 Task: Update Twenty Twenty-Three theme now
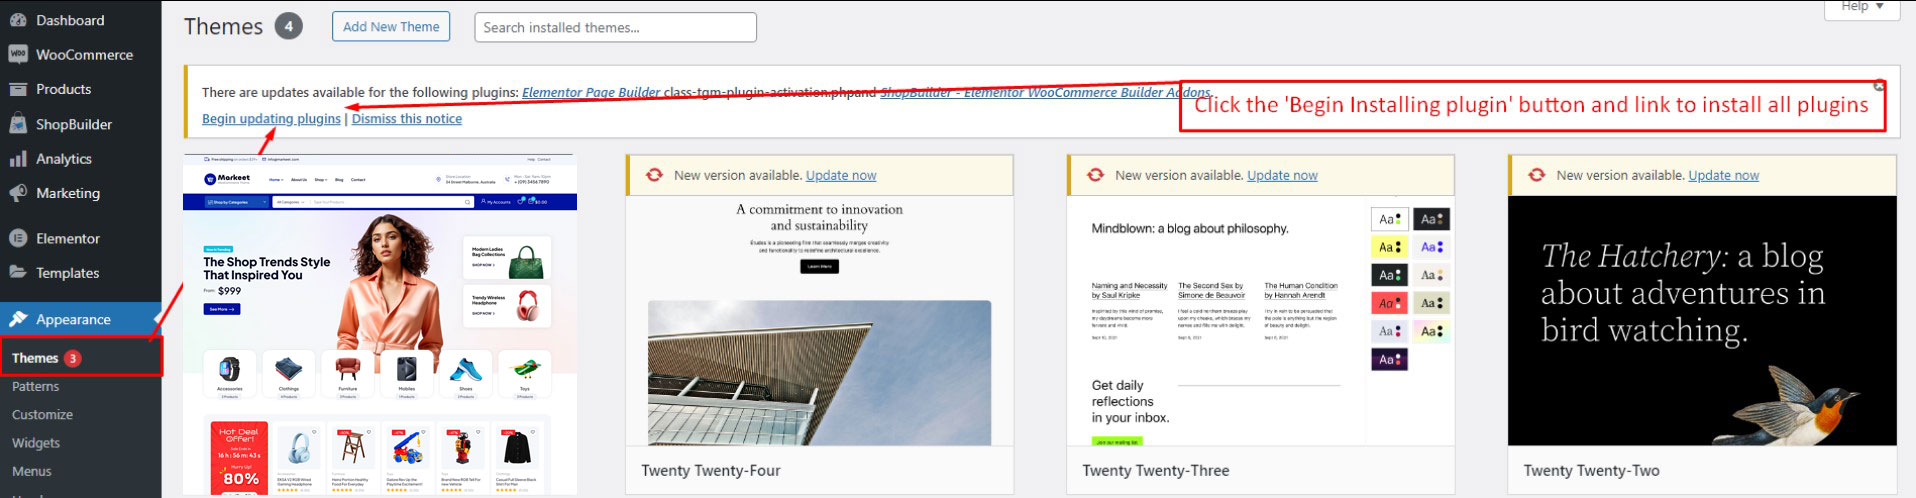click(x=1282, y=175)
